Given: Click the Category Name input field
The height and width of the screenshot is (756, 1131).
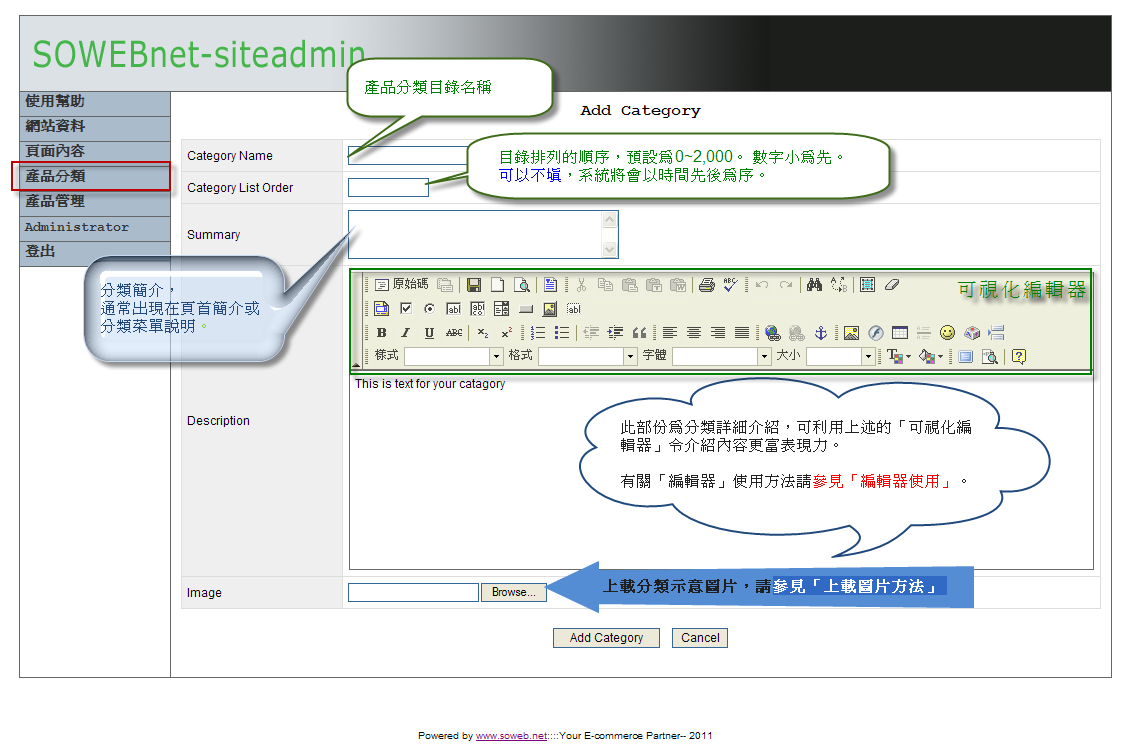Looking at the screenshot, I should (407, 155).
